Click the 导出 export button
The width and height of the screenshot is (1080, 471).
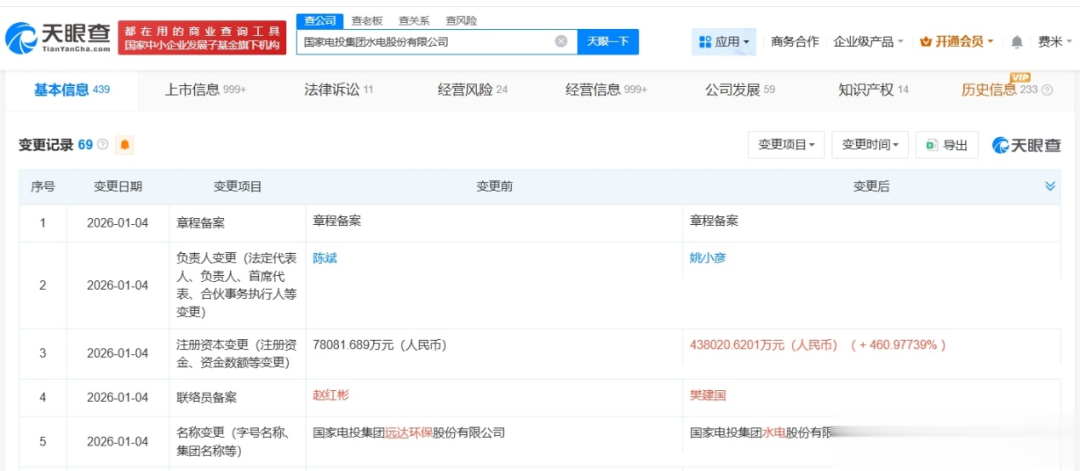[947, 145]
